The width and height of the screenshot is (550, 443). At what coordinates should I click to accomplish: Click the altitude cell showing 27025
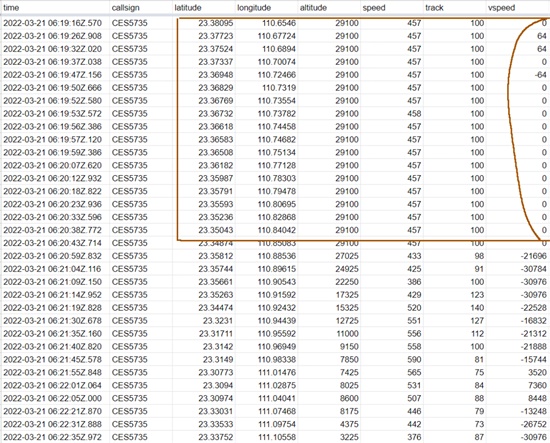point(329,256)
